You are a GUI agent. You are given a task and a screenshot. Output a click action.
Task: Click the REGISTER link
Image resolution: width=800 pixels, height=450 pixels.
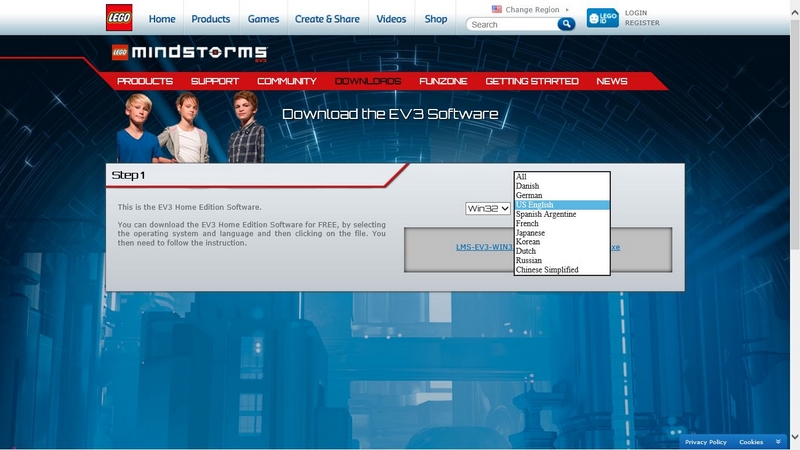pyautogui.click(x=642, y=23)
